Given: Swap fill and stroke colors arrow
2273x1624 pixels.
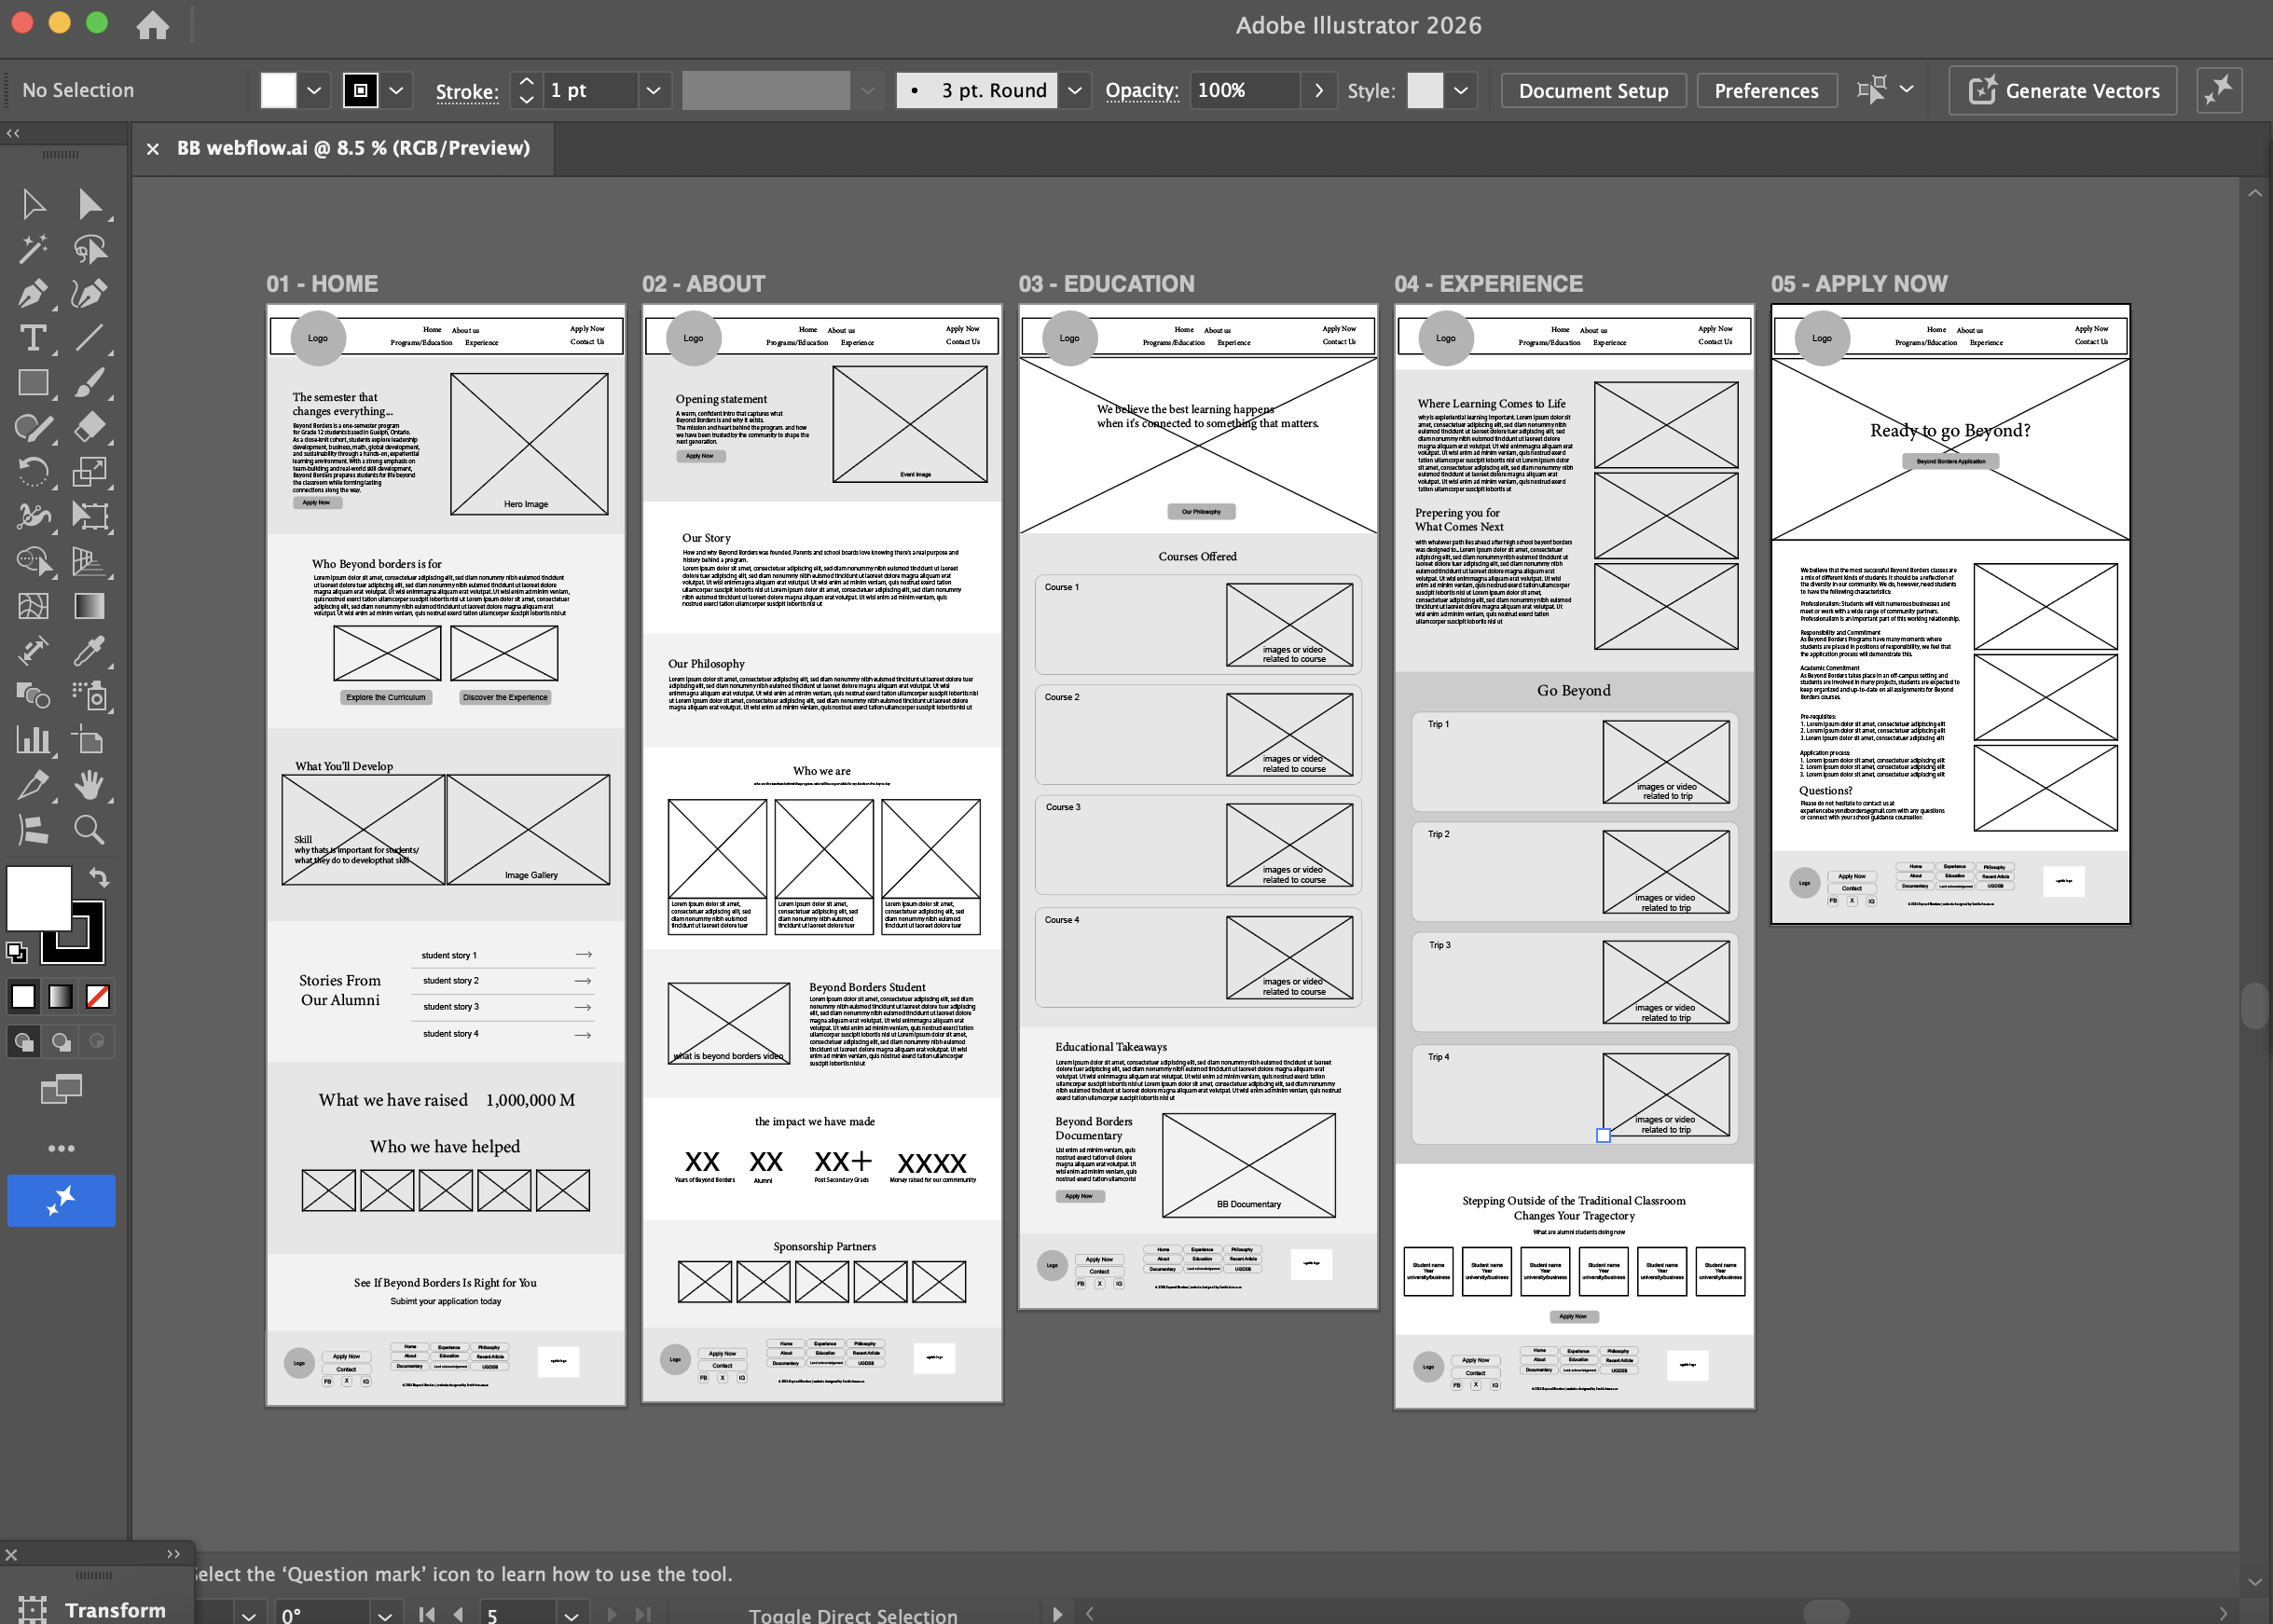Looking at the screenshot, I should pos(98,878).
